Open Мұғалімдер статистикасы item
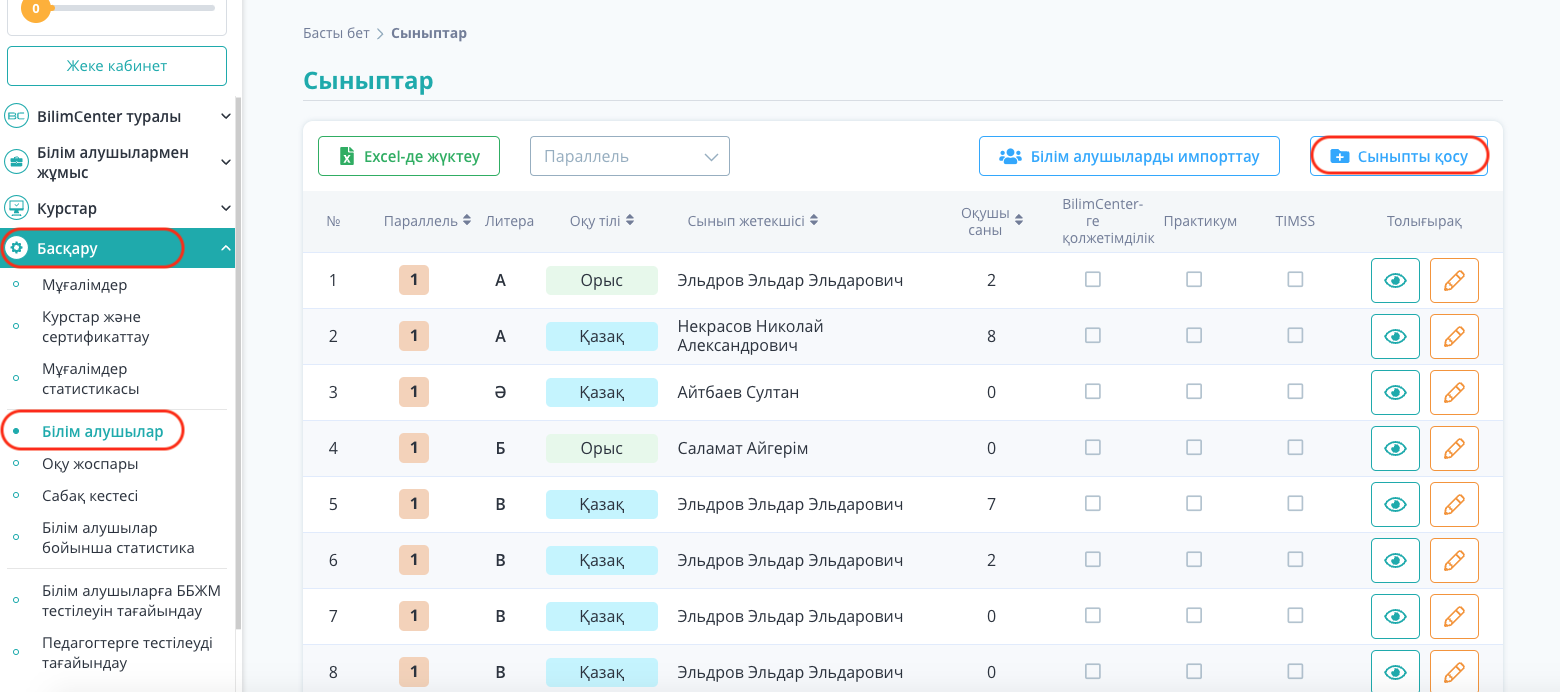1560x692 pixels. pyautogui.click(x=91, y=379)
